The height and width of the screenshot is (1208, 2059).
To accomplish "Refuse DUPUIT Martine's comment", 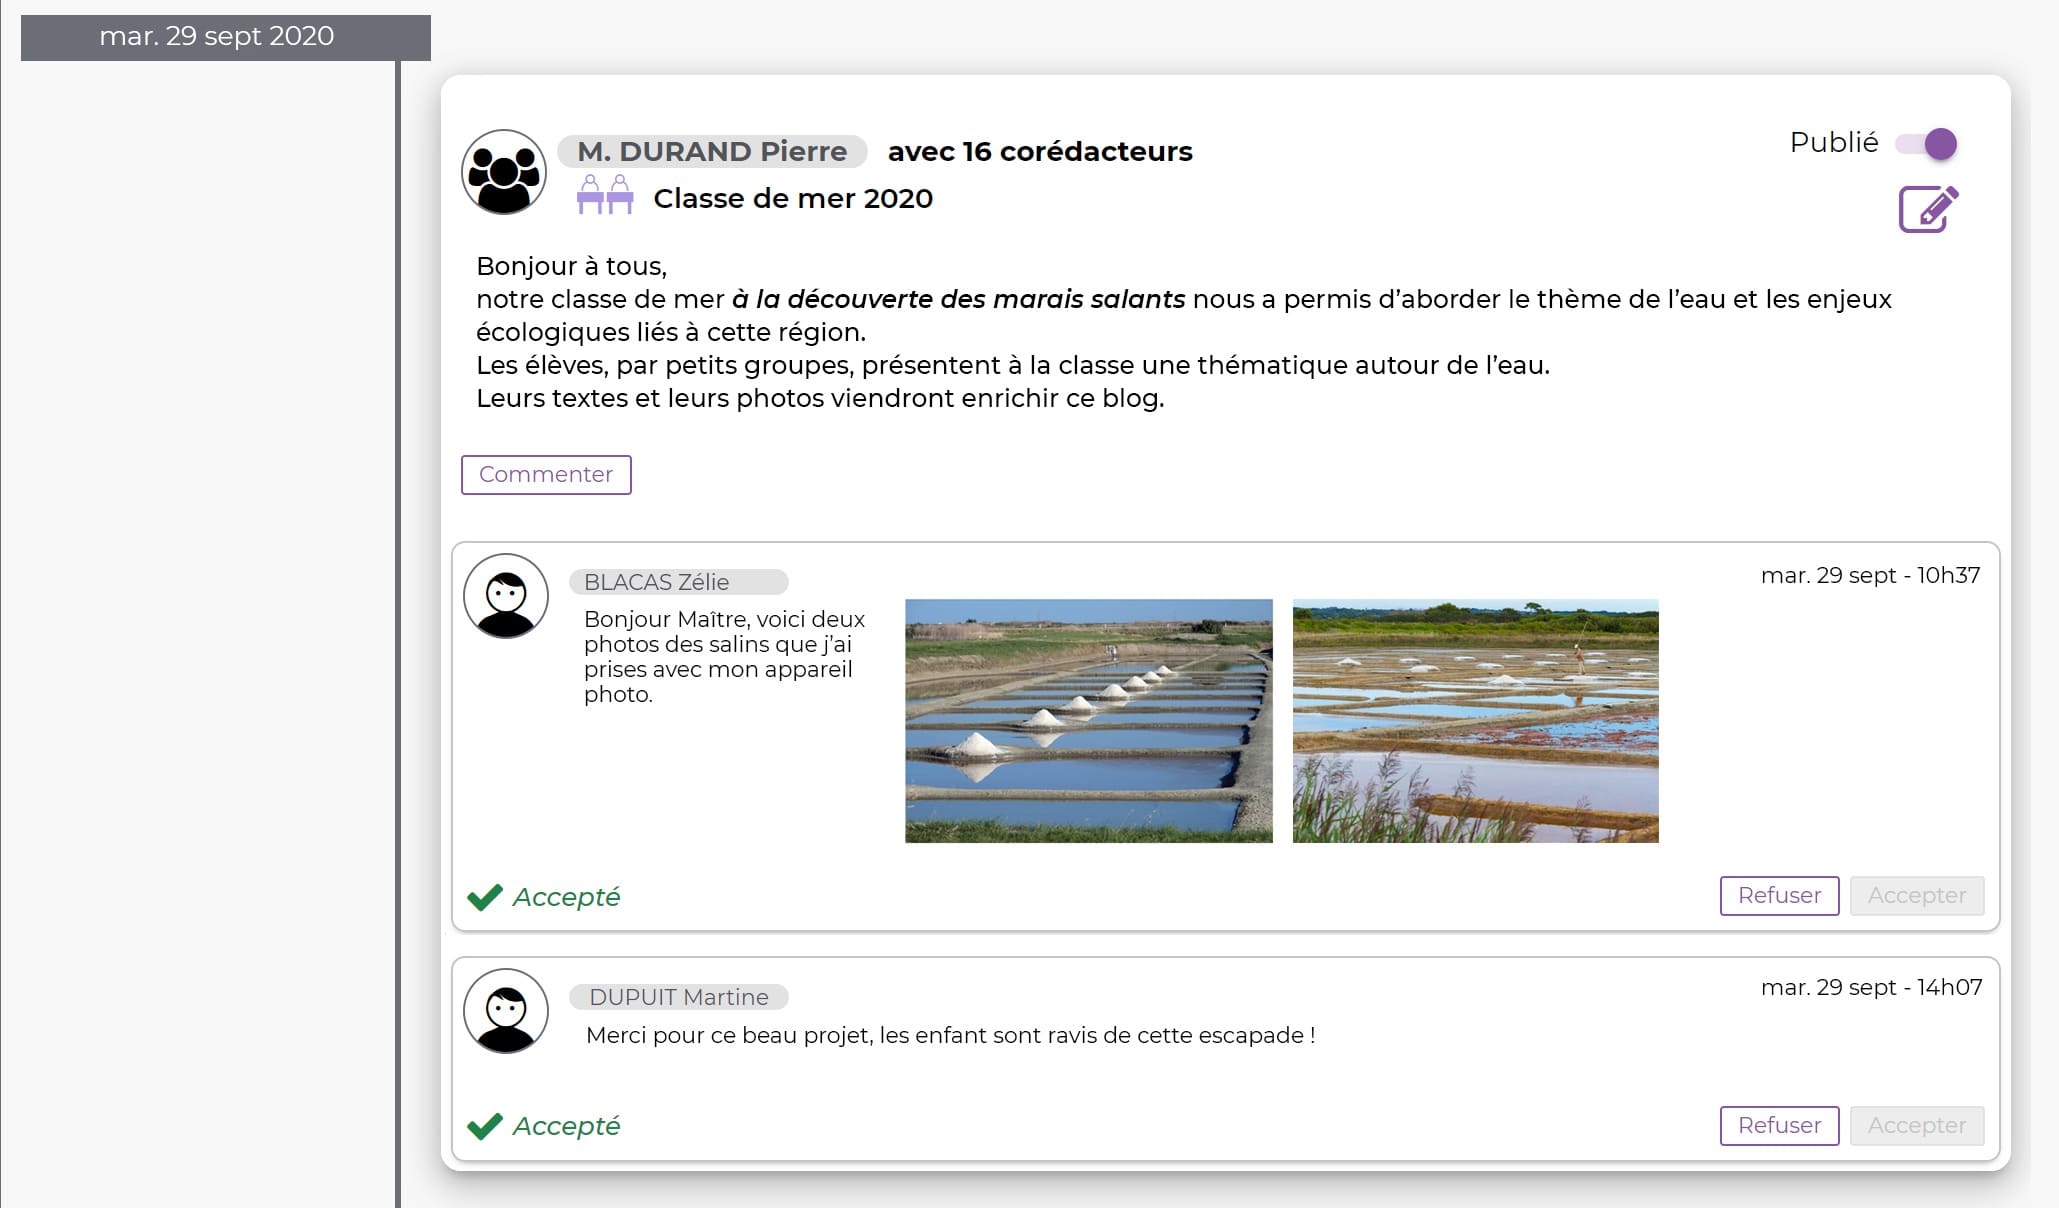I will [x=1778, y=1125].
